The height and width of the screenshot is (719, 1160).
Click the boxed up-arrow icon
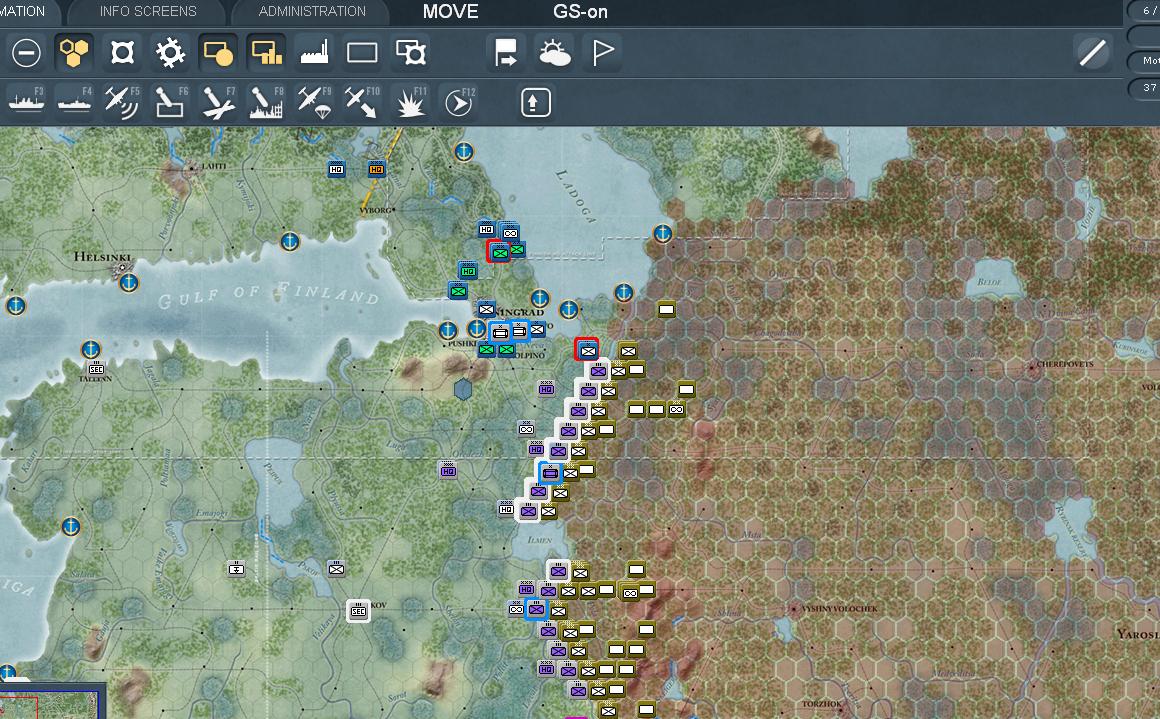point(536,102)
